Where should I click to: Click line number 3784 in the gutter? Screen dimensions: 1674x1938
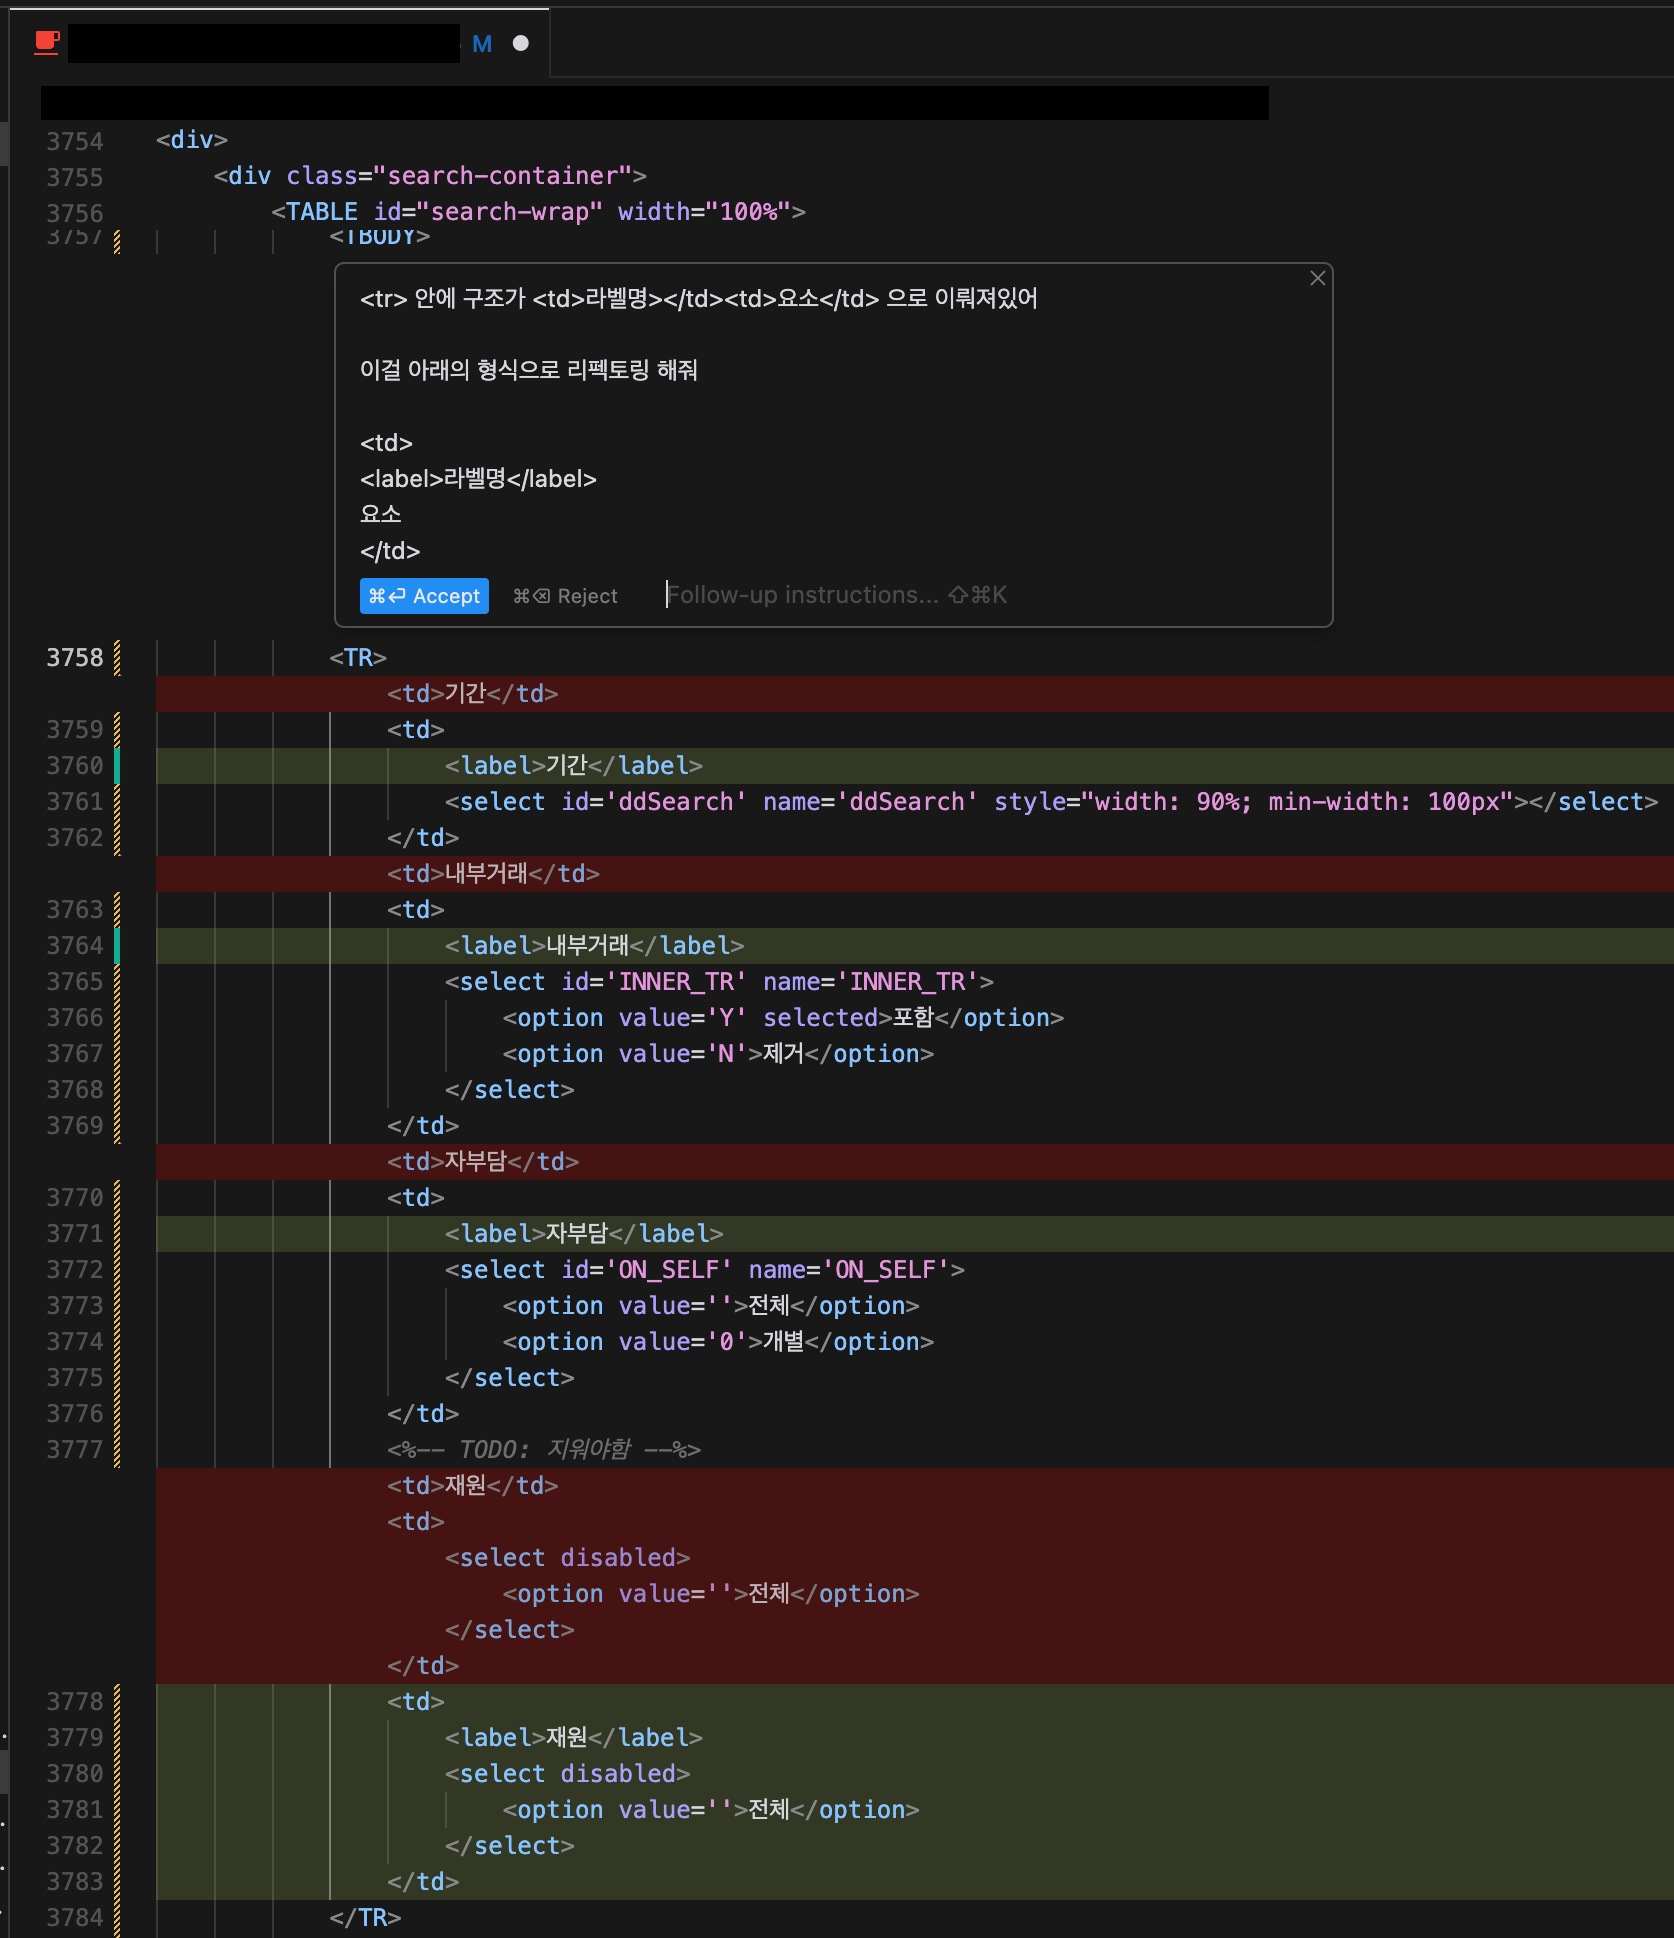click(75, 1918)
